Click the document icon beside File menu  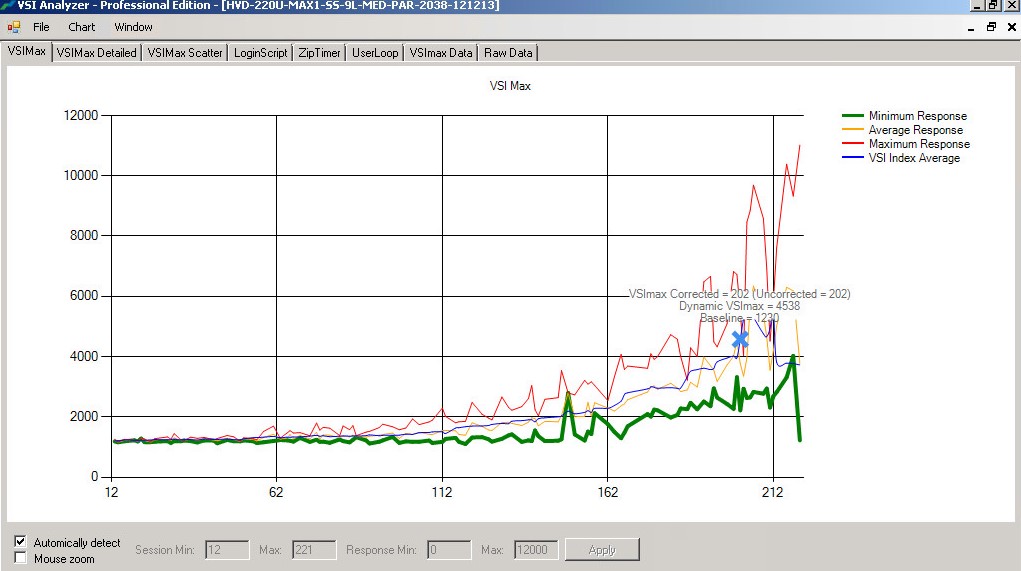[14, 27]
